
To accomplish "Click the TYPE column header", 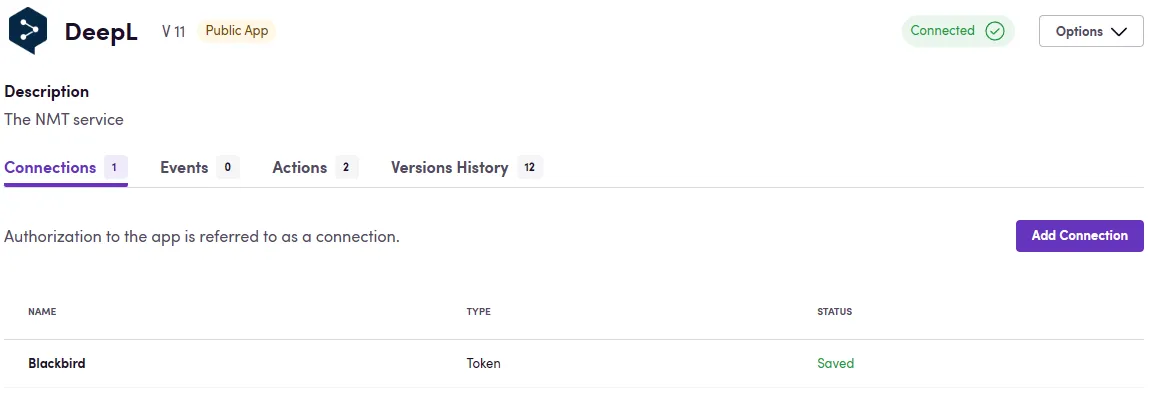I will 479,312.
